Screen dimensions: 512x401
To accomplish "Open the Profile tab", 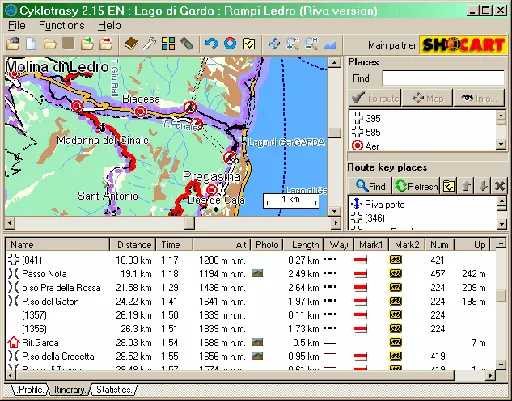I will 30,389.
